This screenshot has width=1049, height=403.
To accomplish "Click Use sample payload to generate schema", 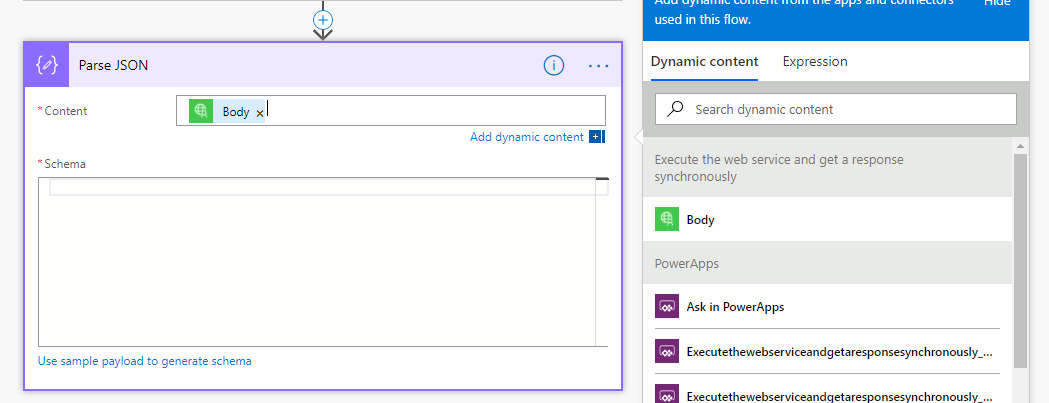I will (145, 361).
